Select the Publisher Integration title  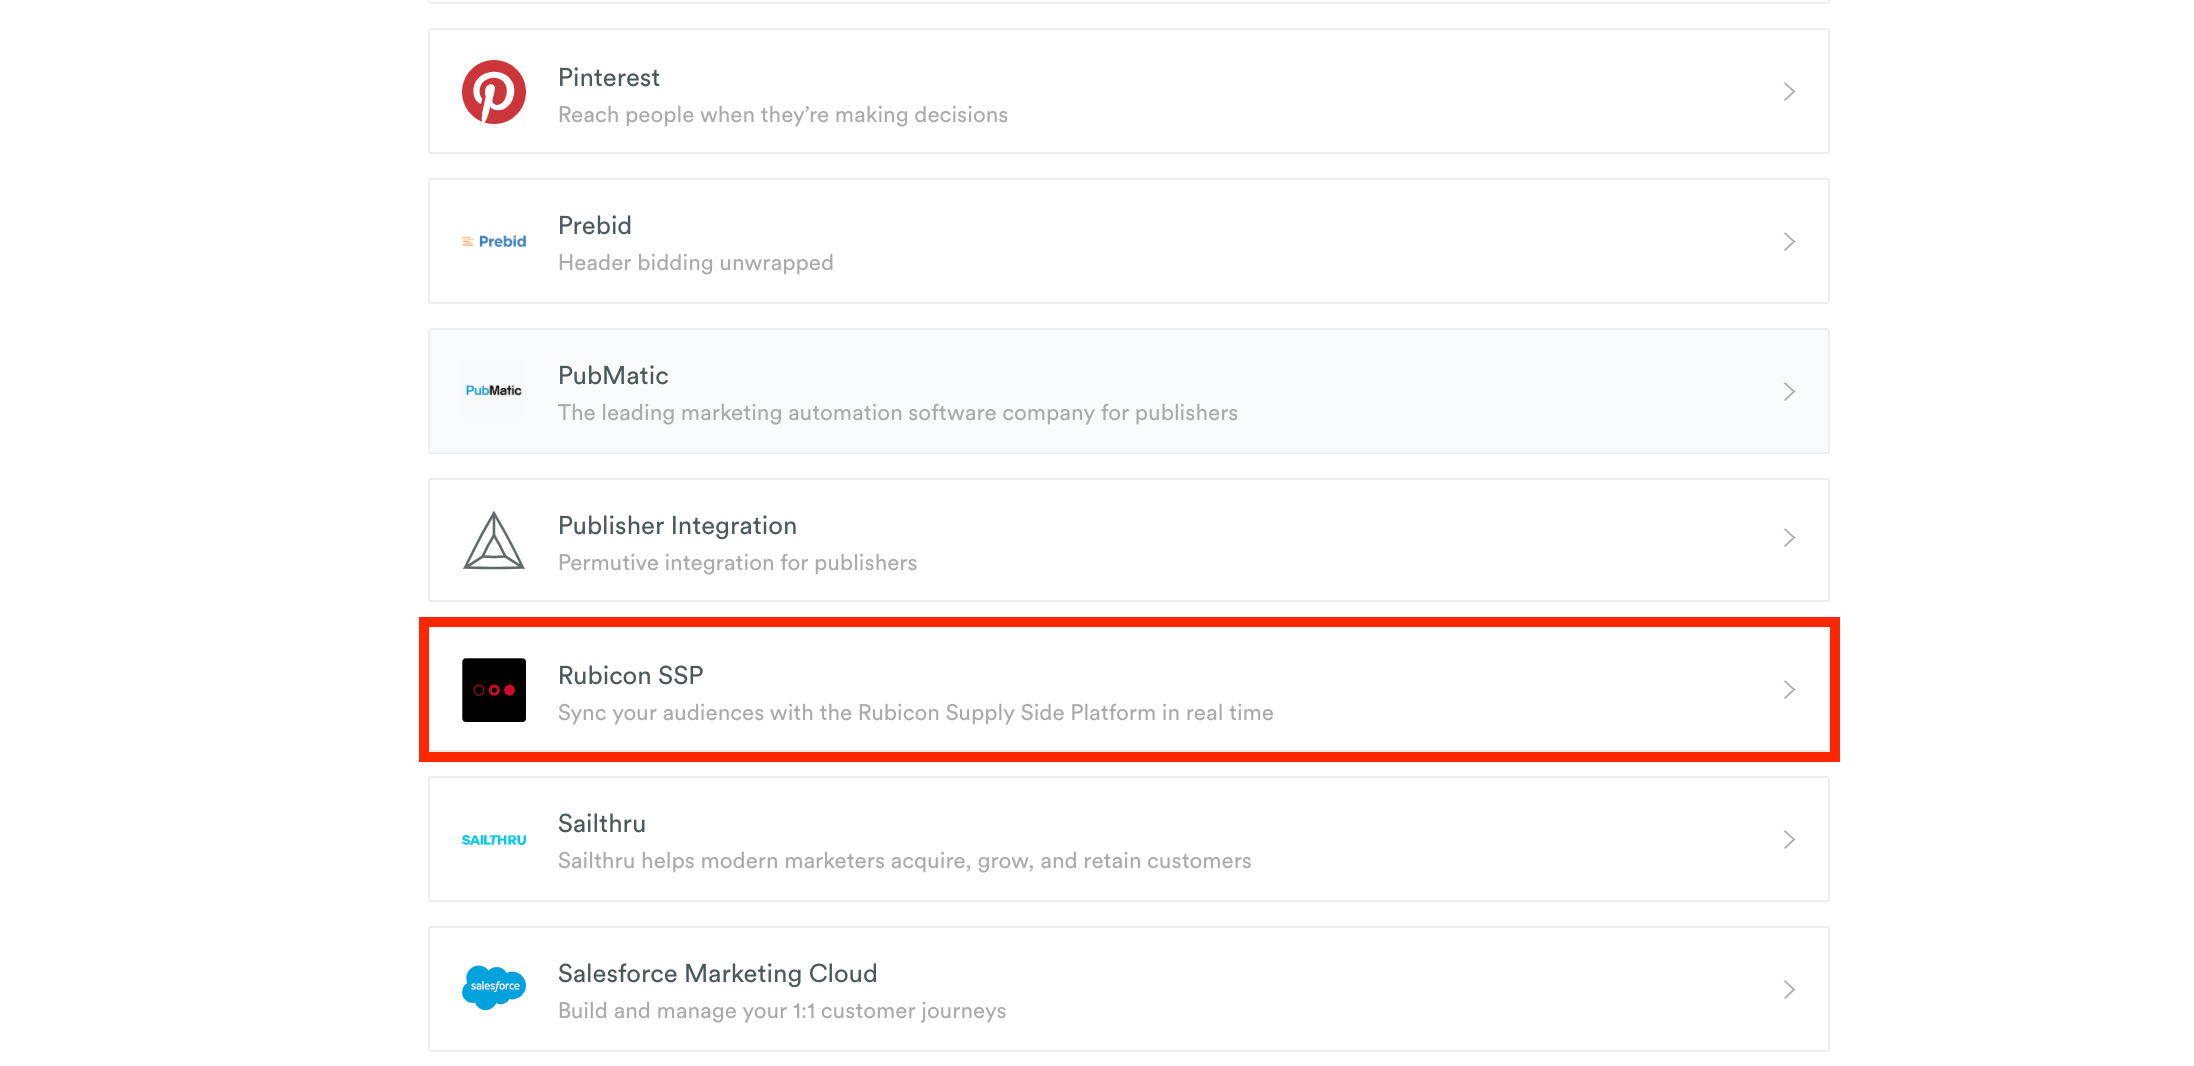tap(677, 525)
